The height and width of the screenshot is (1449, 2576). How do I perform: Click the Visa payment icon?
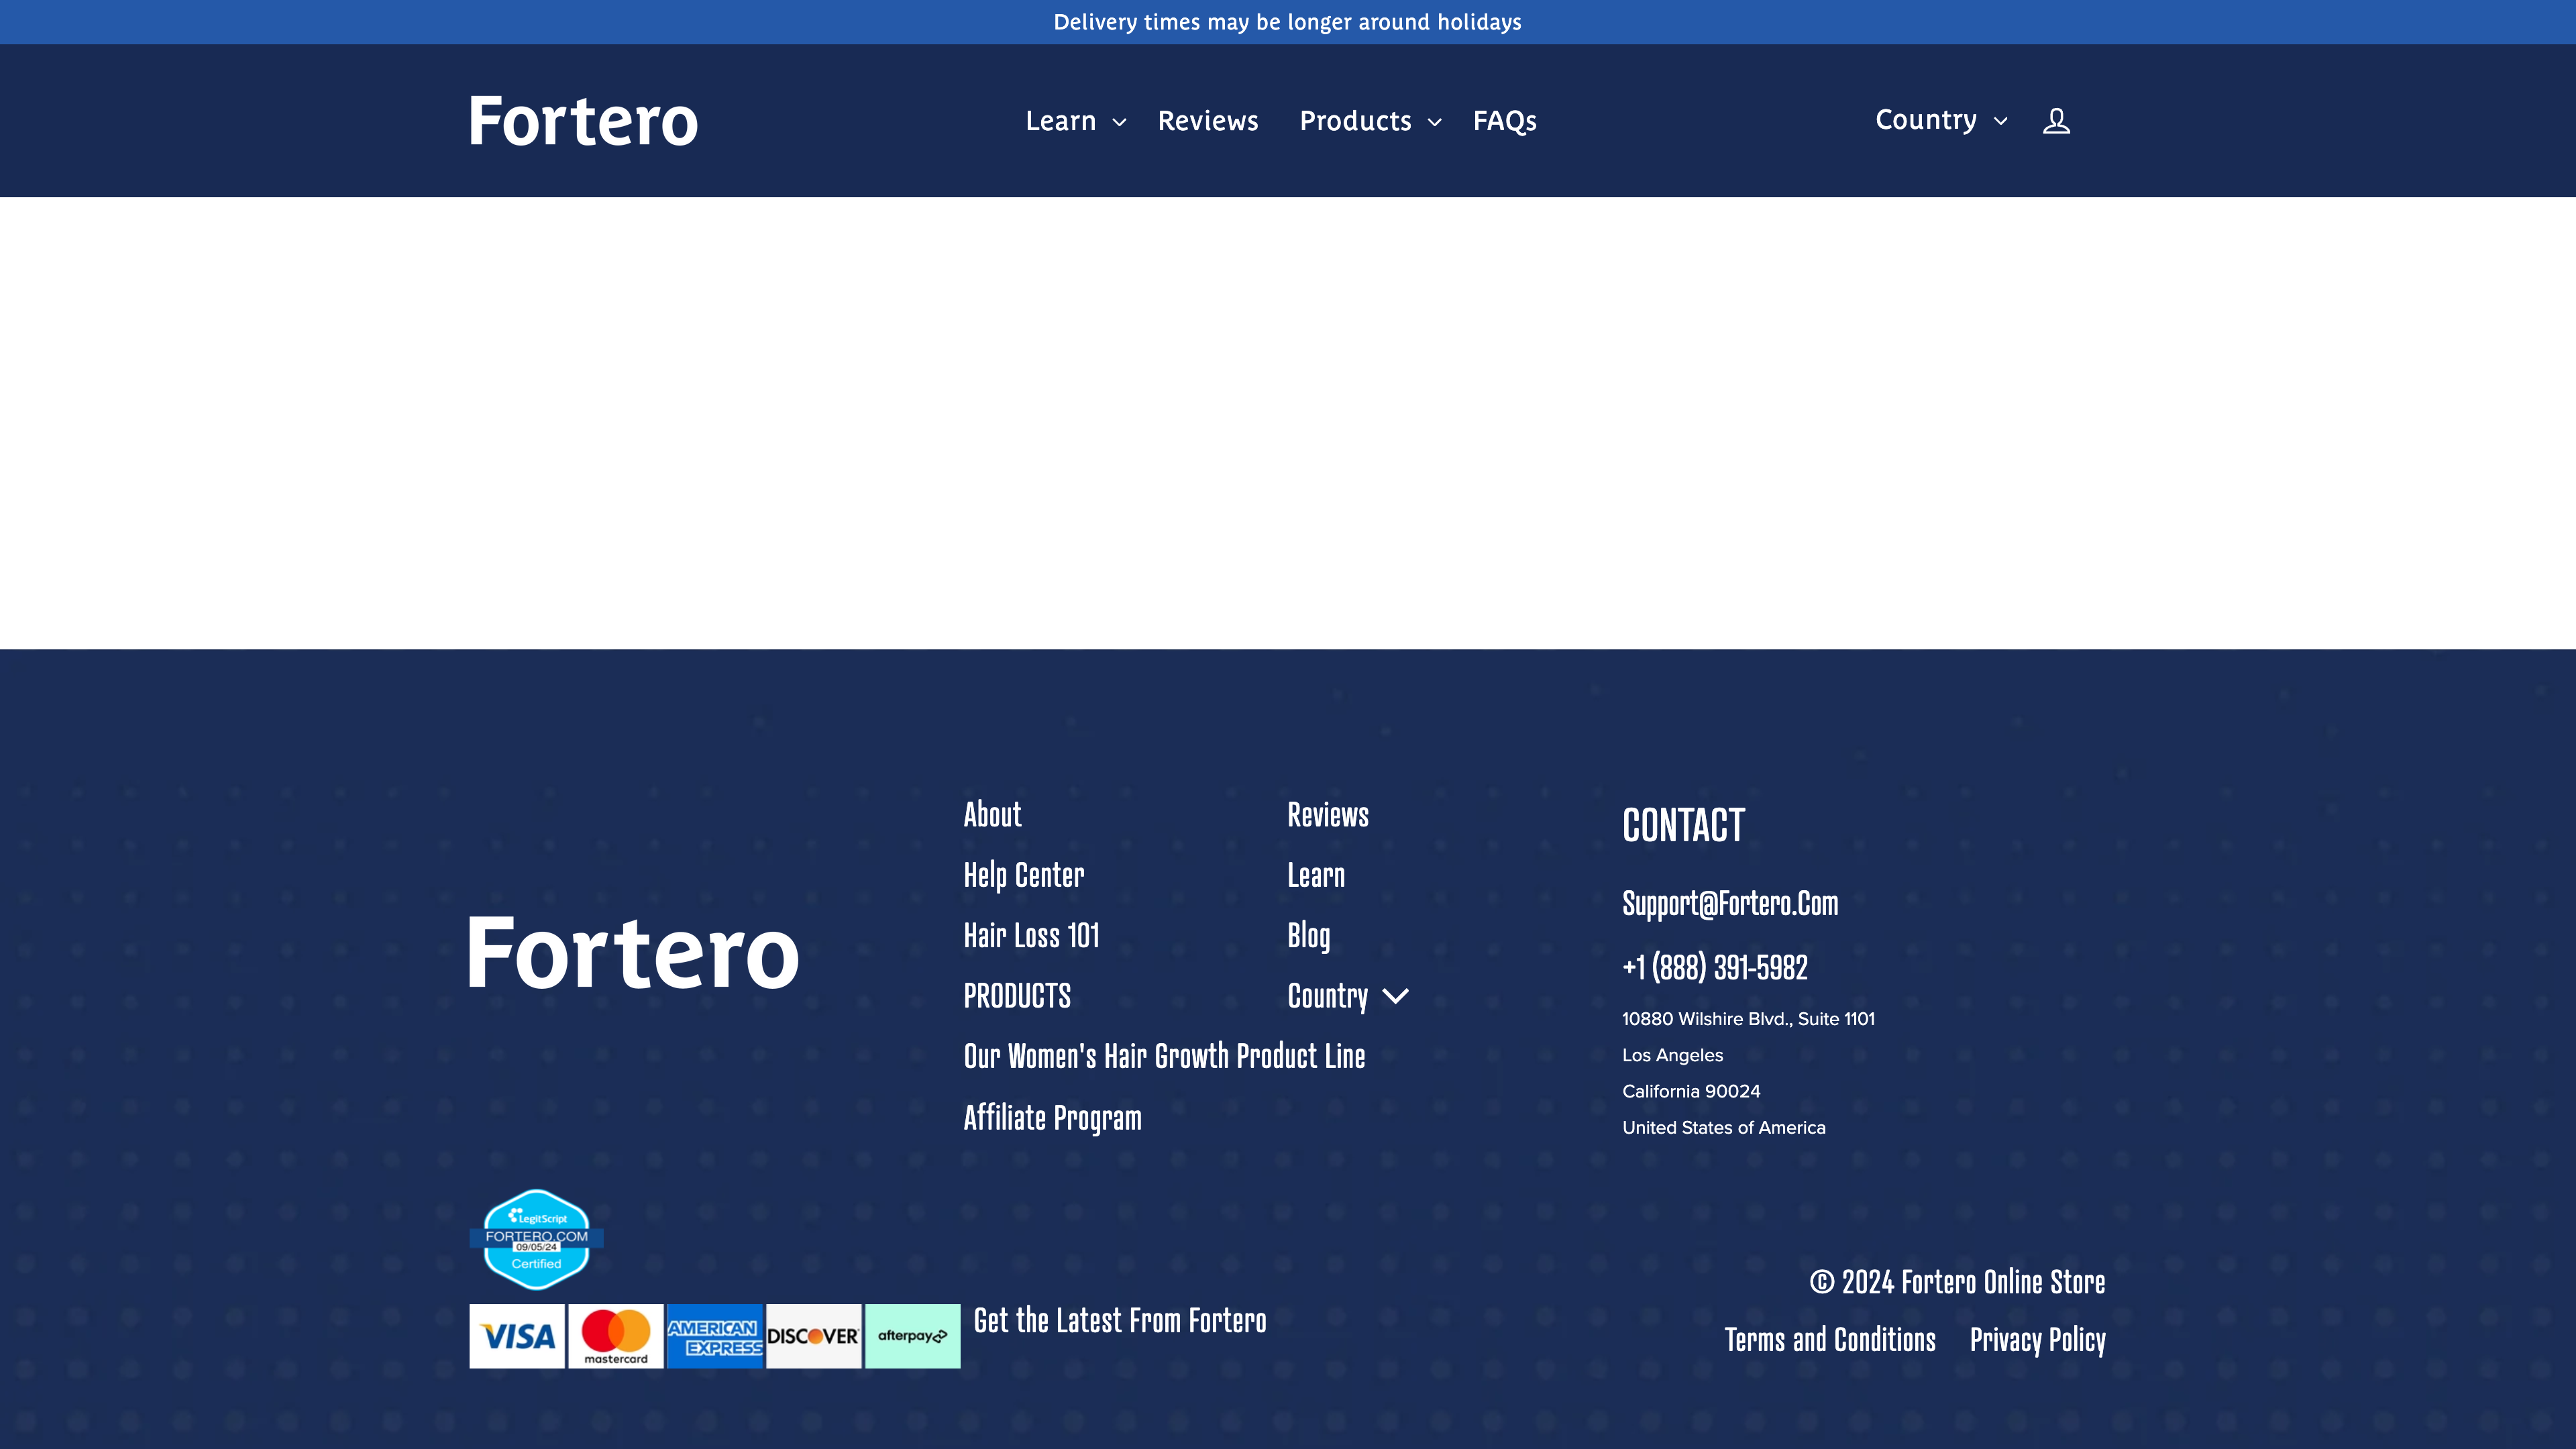517,1336
